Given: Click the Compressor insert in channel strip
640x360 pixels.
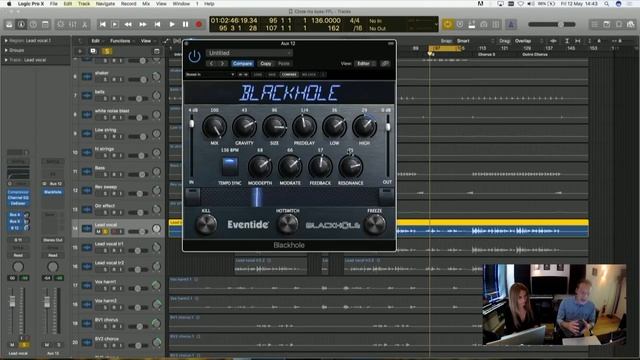Looking at the screenshot, I should click(18, 192).
